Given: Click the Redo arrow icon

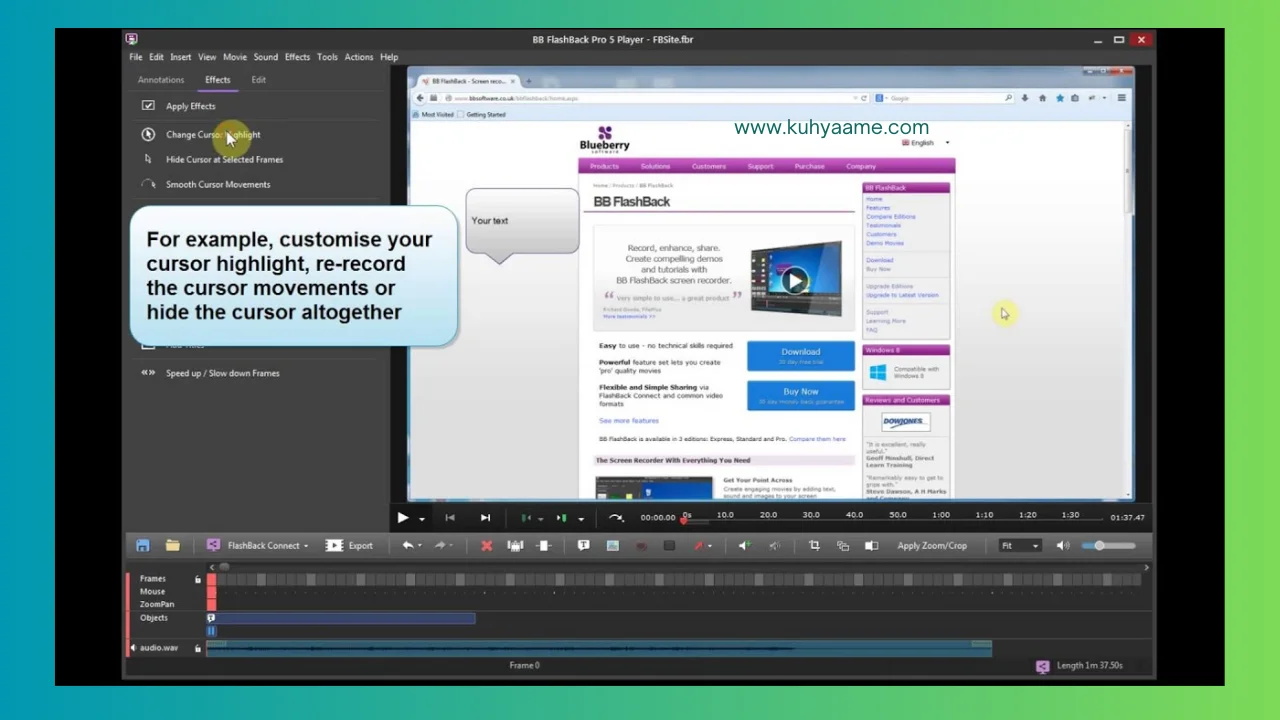Looking at the screenshot, I should [x=440, y=545].
